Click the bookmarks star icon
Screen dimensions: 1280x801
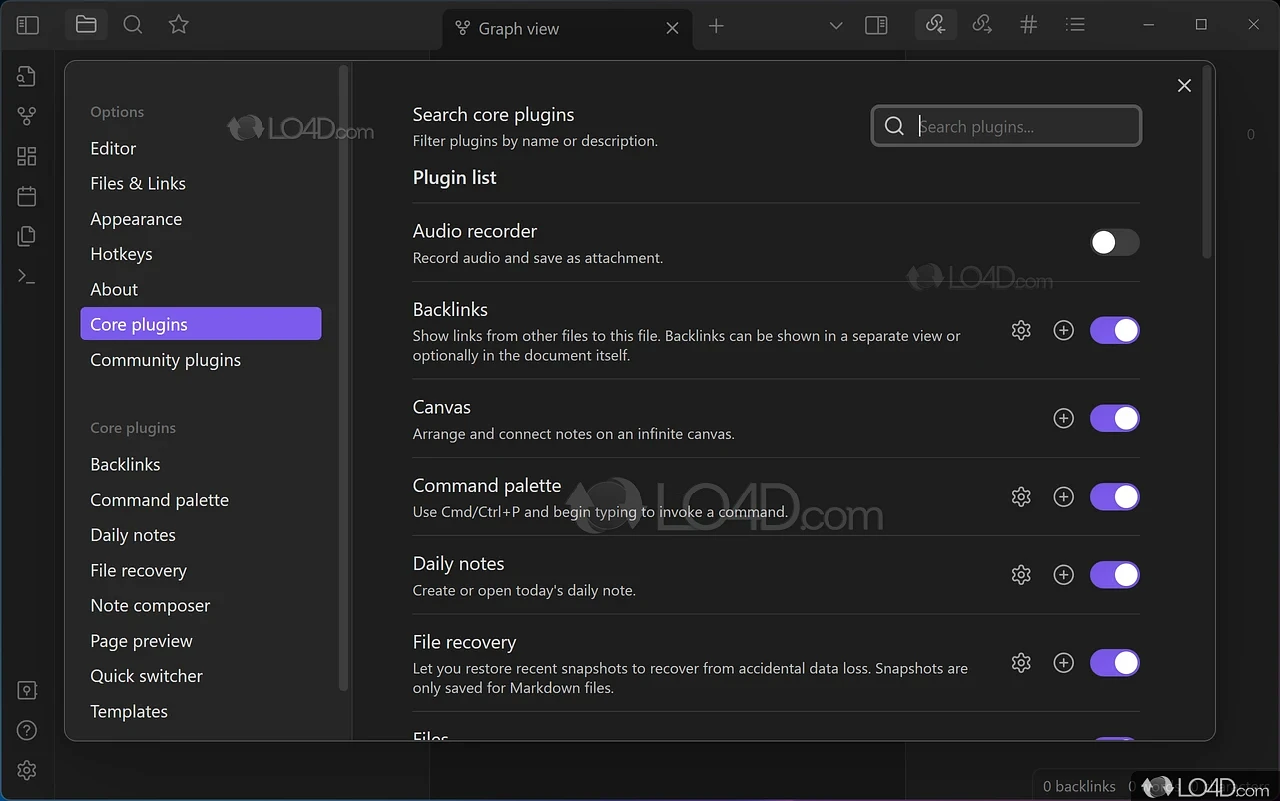(x=179, y=25)
